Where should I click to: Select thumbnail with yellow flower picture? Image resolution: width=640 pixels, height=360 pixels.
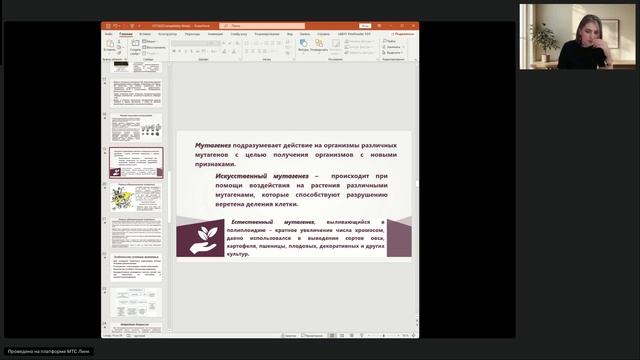(x=136, y=198)
